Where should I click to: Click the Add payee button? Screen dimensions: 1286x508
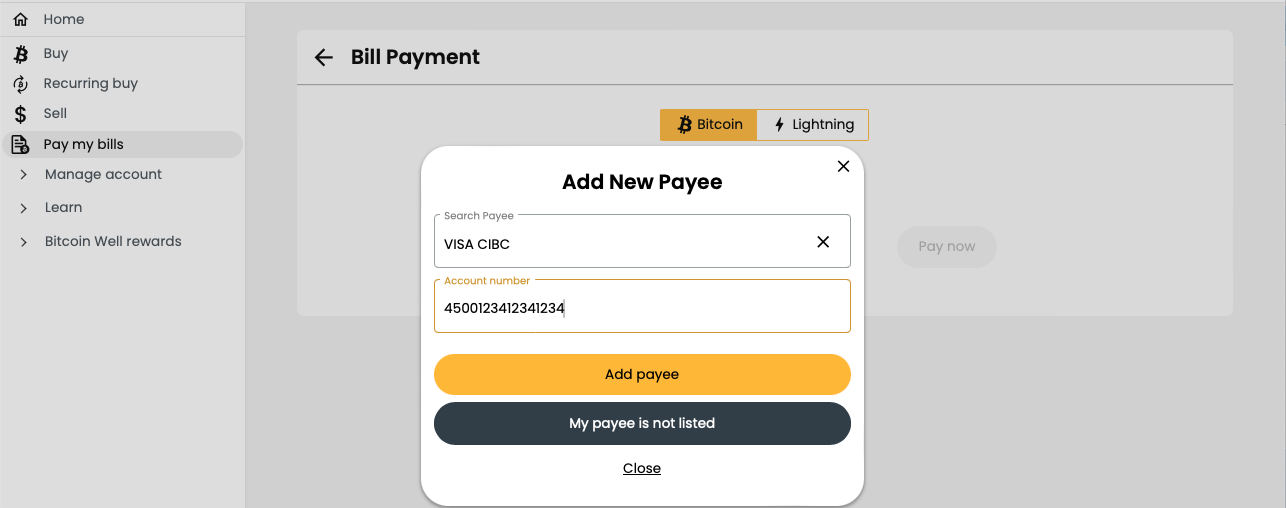(x=642, y=375)
